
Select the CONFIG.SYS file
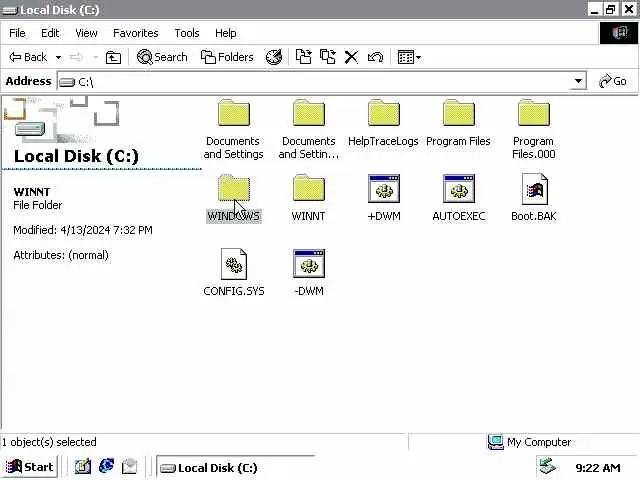pos(234,273)
